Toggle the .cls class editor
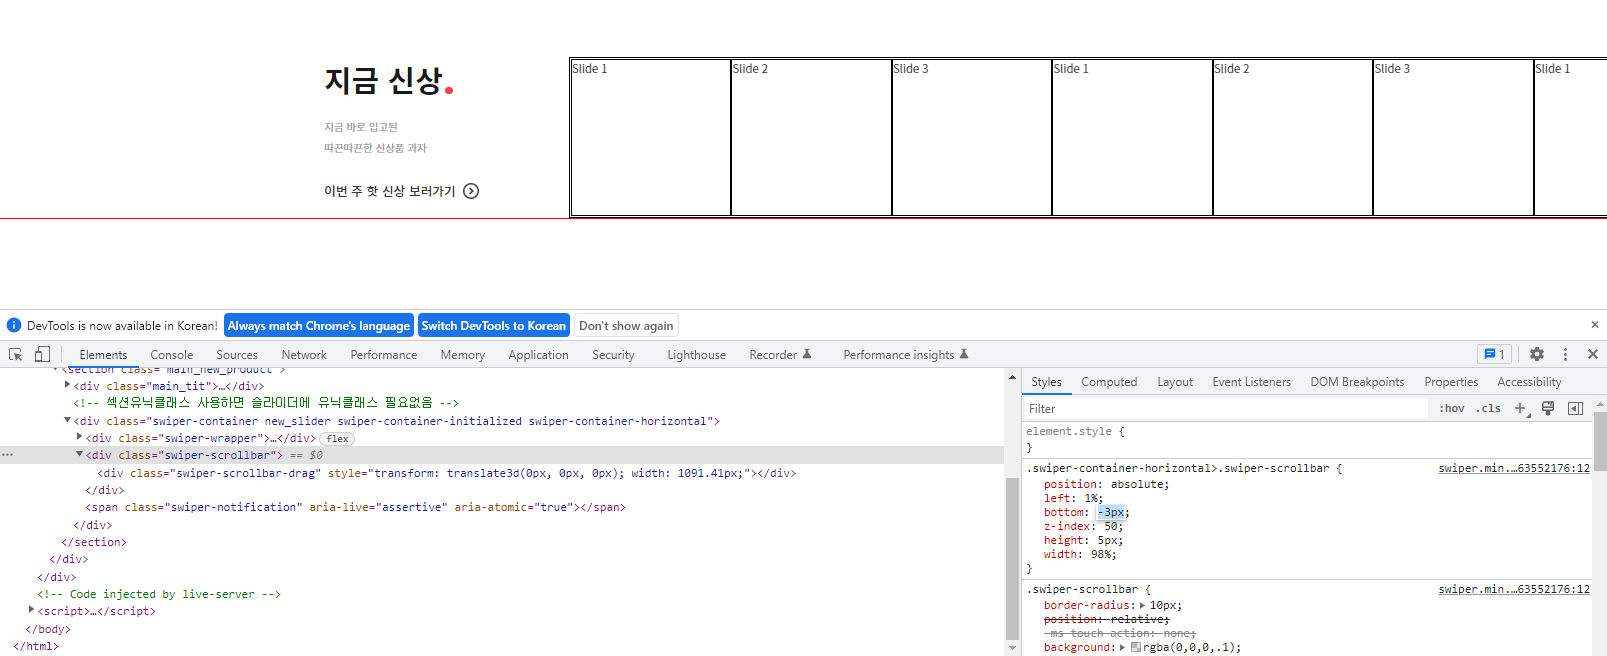The image size is (1607, 656). (1489, 408)
